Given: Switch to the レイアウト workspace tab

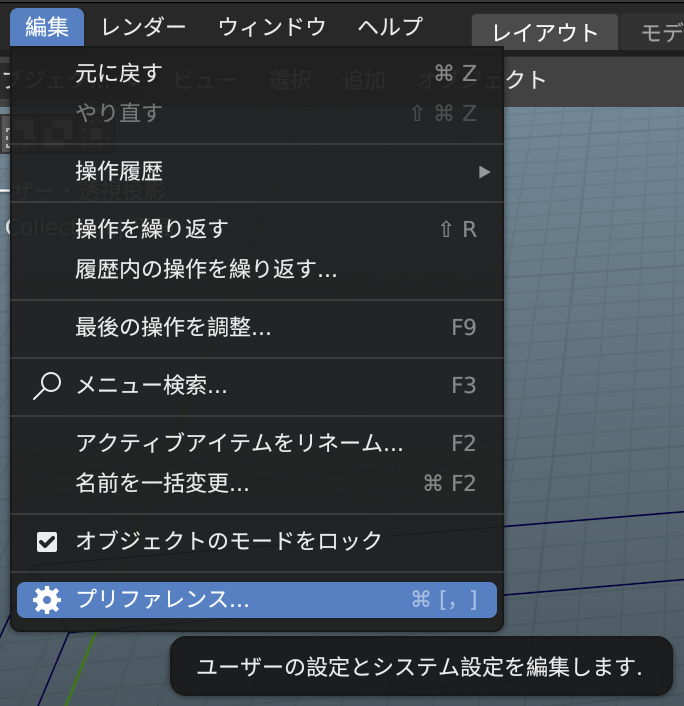Looking at the screenshot, I should tap(545, 32).
